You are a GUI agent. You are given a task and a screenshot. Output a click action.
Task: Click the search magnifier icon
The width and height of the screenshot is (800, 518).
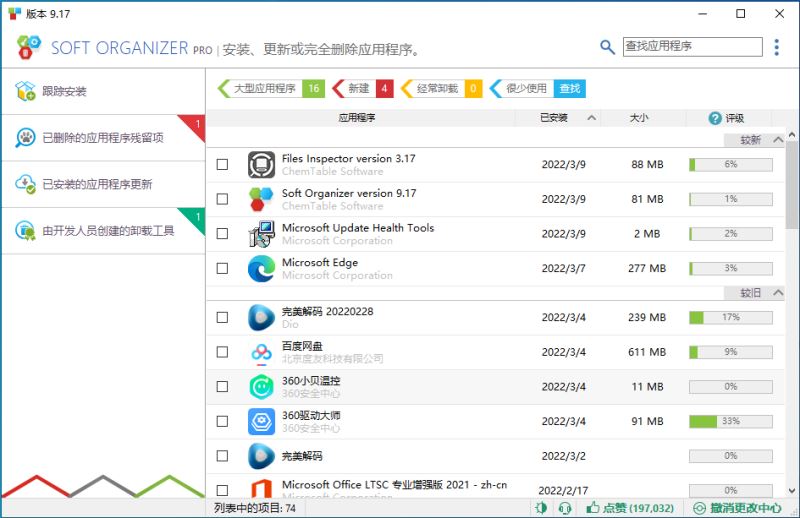607,47
